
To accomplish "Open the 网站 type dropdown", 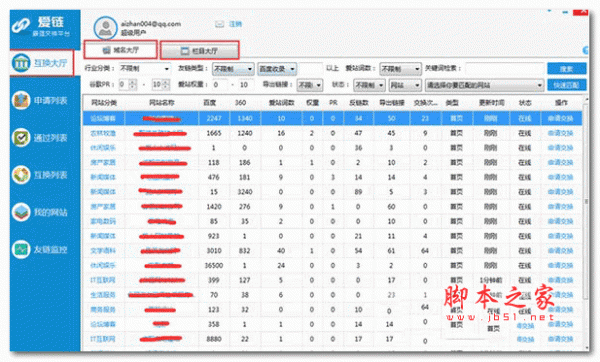I will [x=405, y=85].
